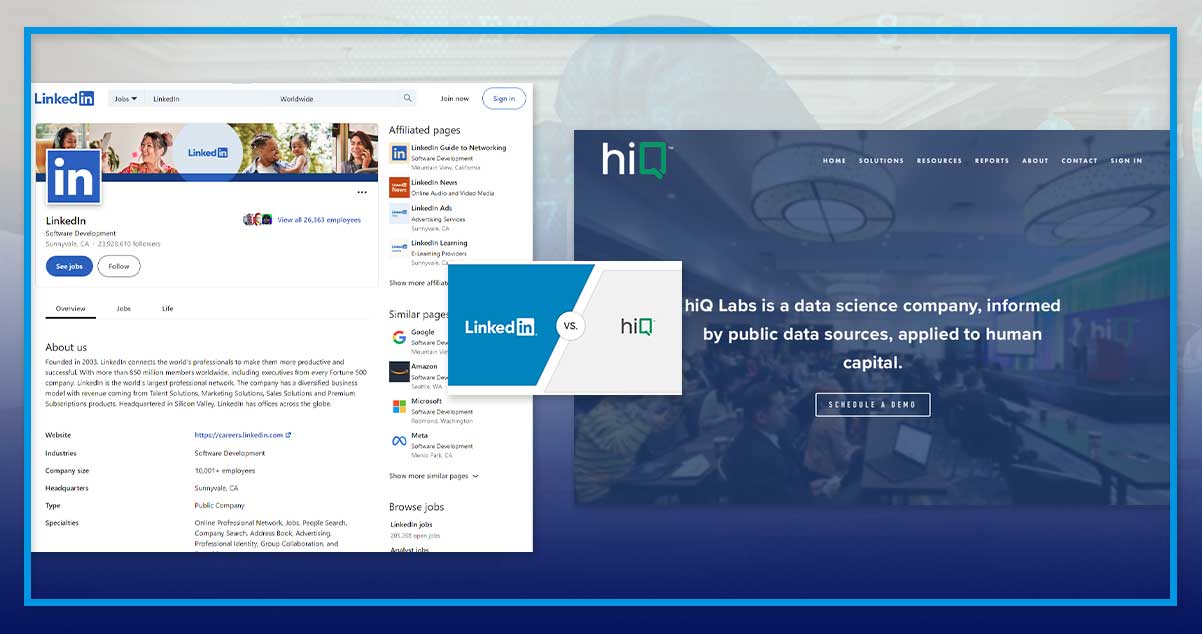1202x634 pixels.
Task: Click the hiQ logo on the hiQ website
Action: [x=637, y=161]
